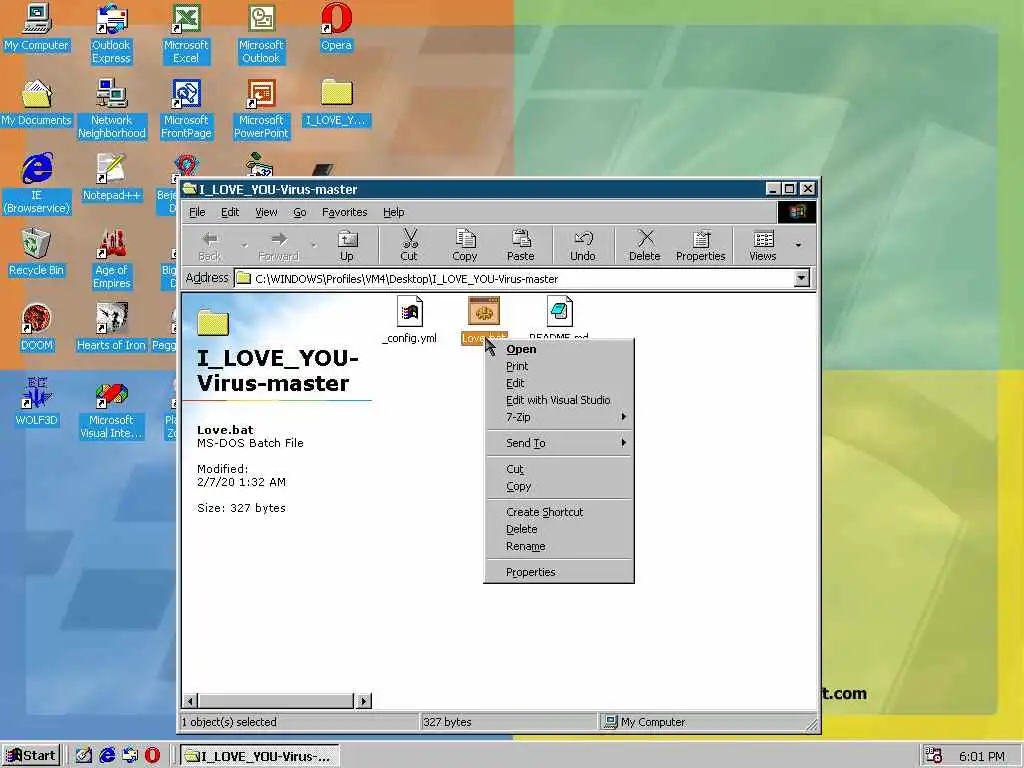Choose Edit in context menu
This screenshot has height=768, width=1024.
[x=559, y=383]
